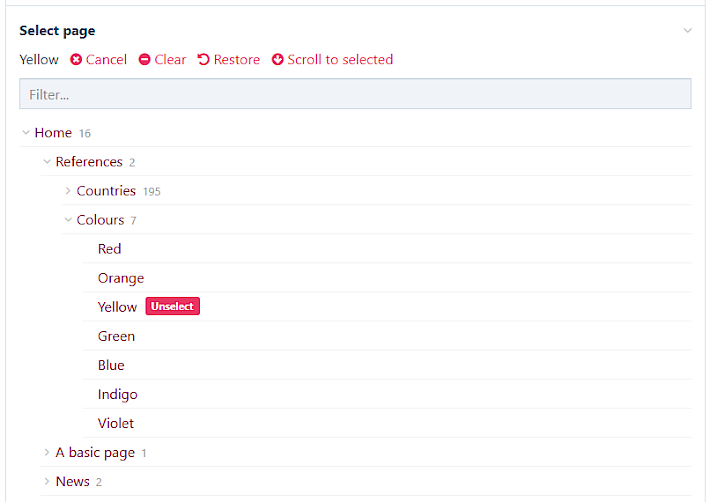
Task: Choose the Orange page
Action: (x=121, y=278)
